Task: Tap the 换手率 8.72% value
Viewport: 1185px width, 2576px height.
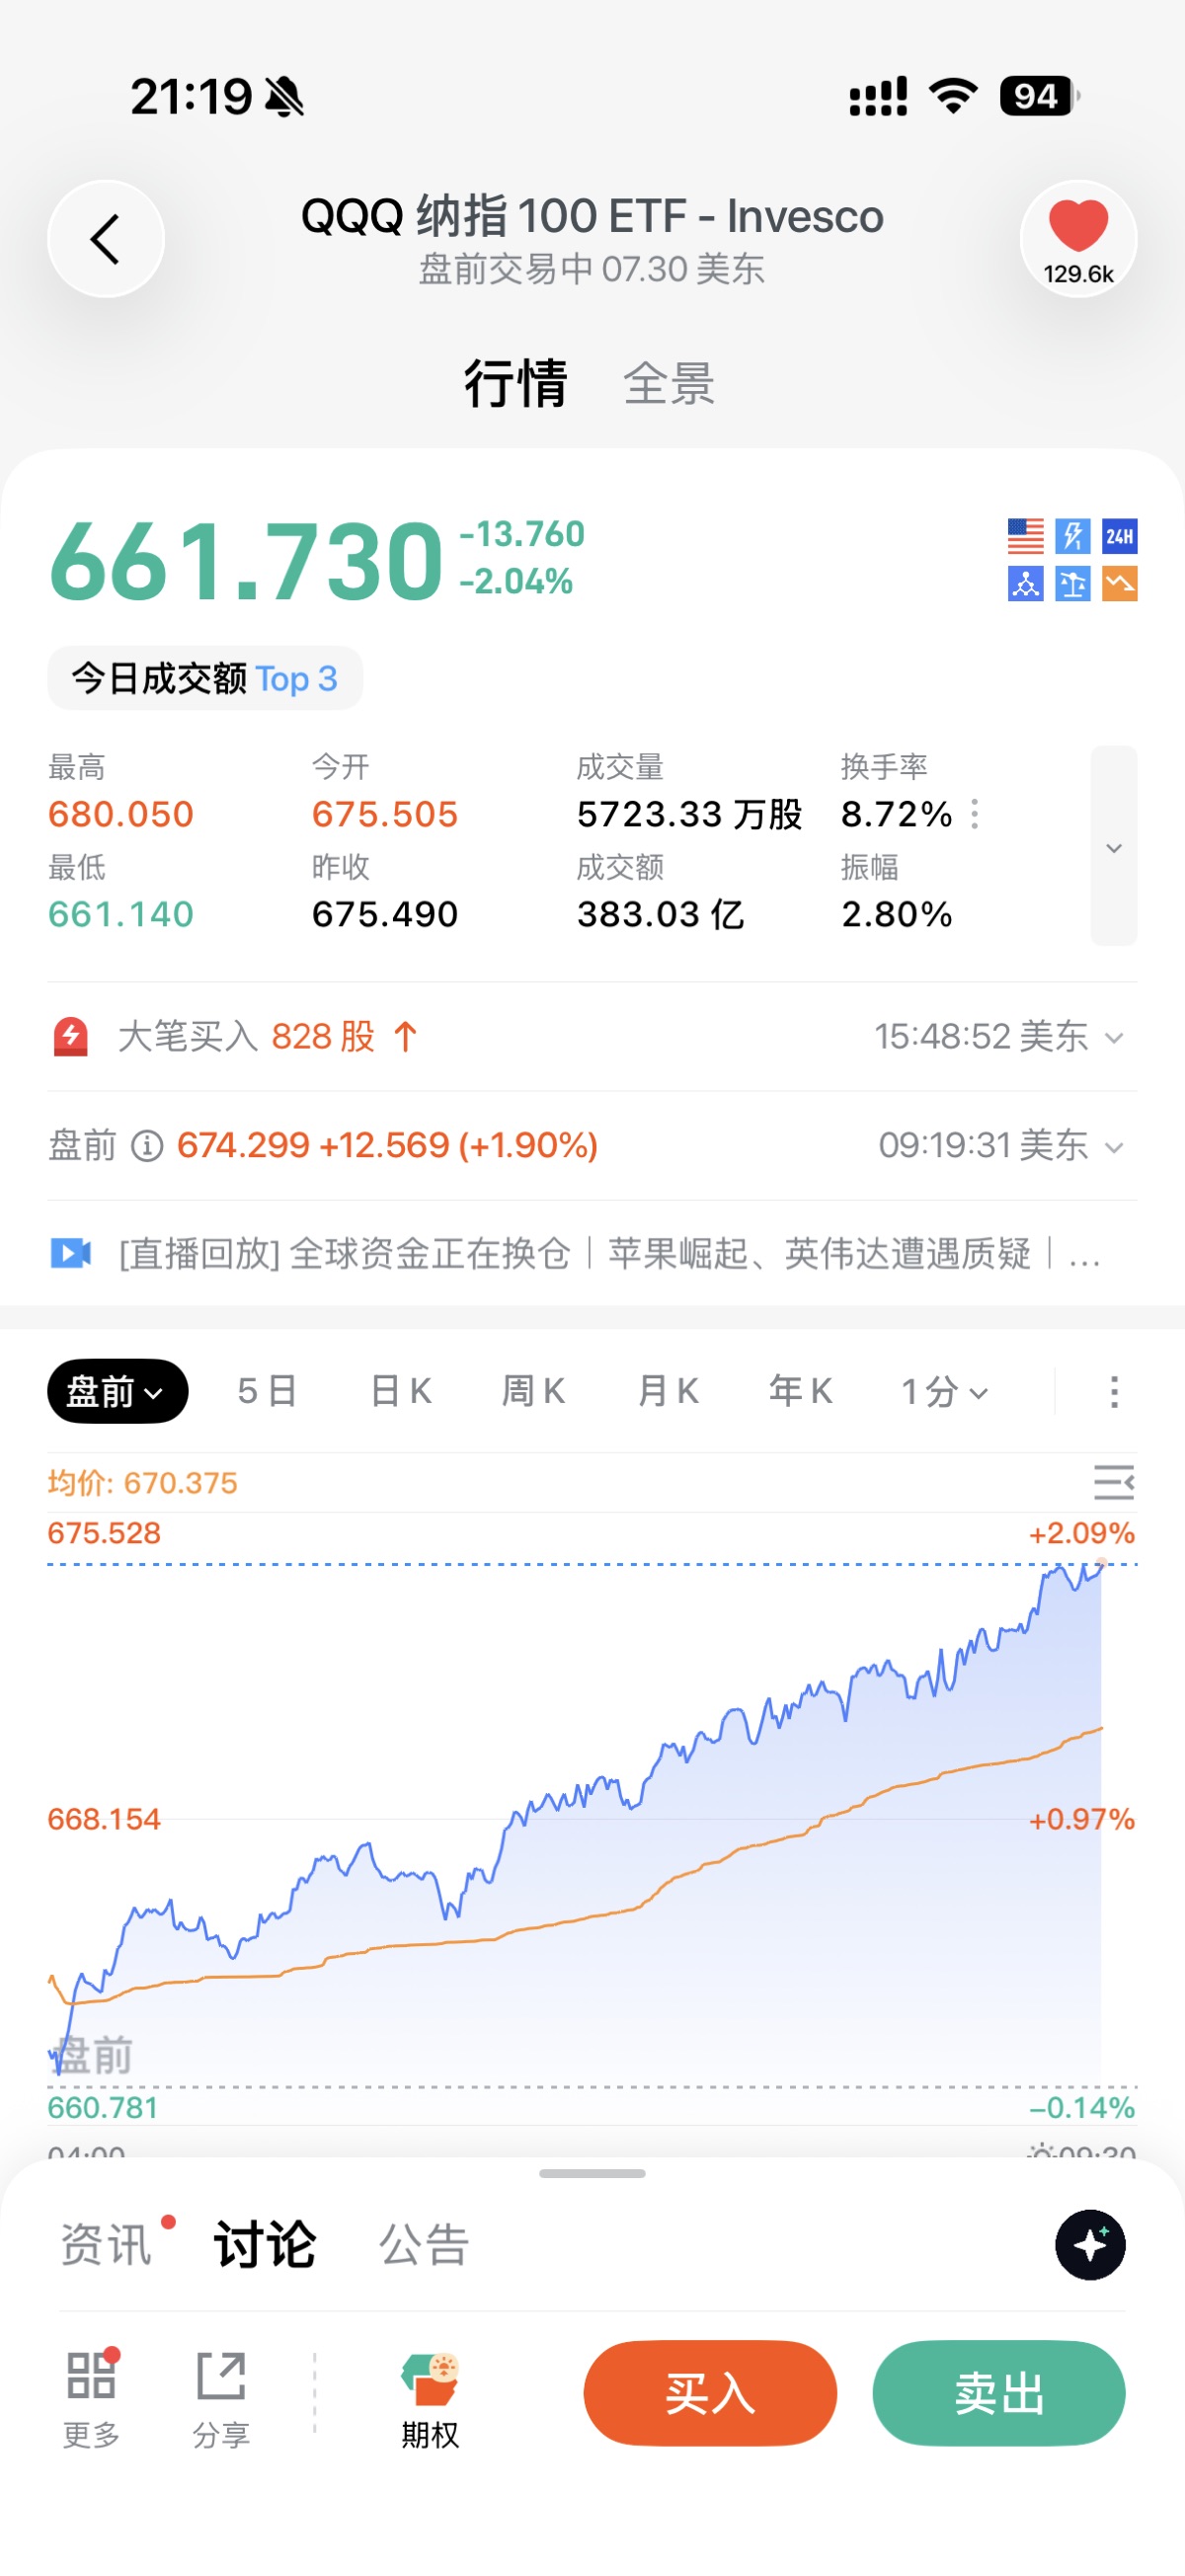Action: (897, 814)
